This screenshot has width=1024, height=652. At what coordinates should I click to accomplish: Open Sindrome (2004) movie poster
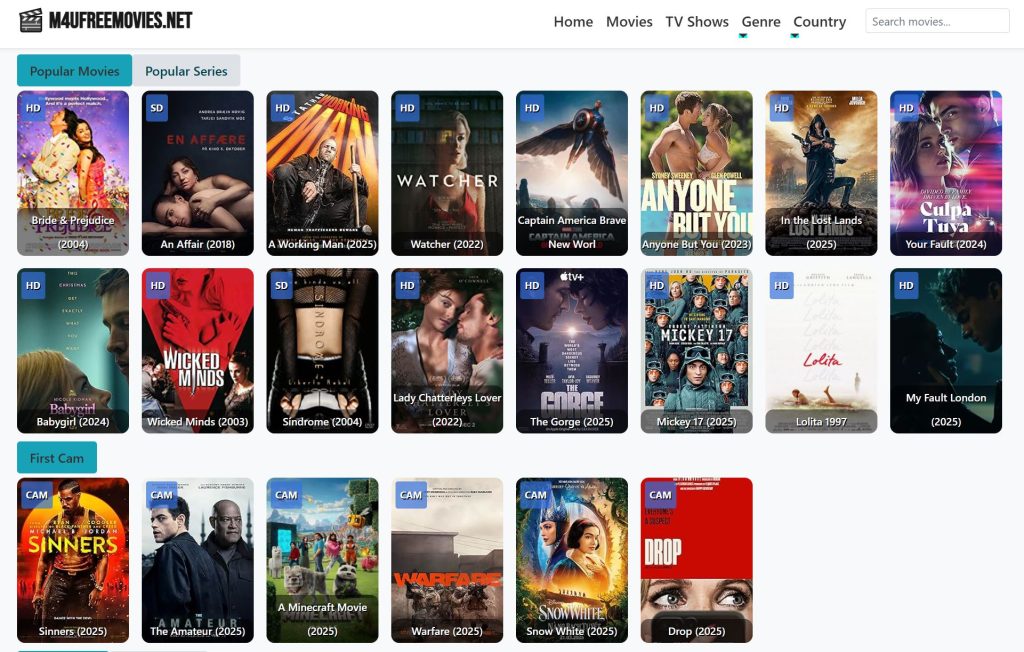(x=323, y=351)
